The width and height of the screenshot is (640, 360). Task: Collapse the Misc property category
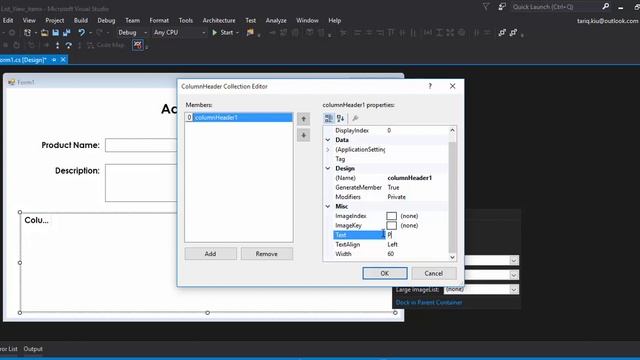(x=328, y=207)
